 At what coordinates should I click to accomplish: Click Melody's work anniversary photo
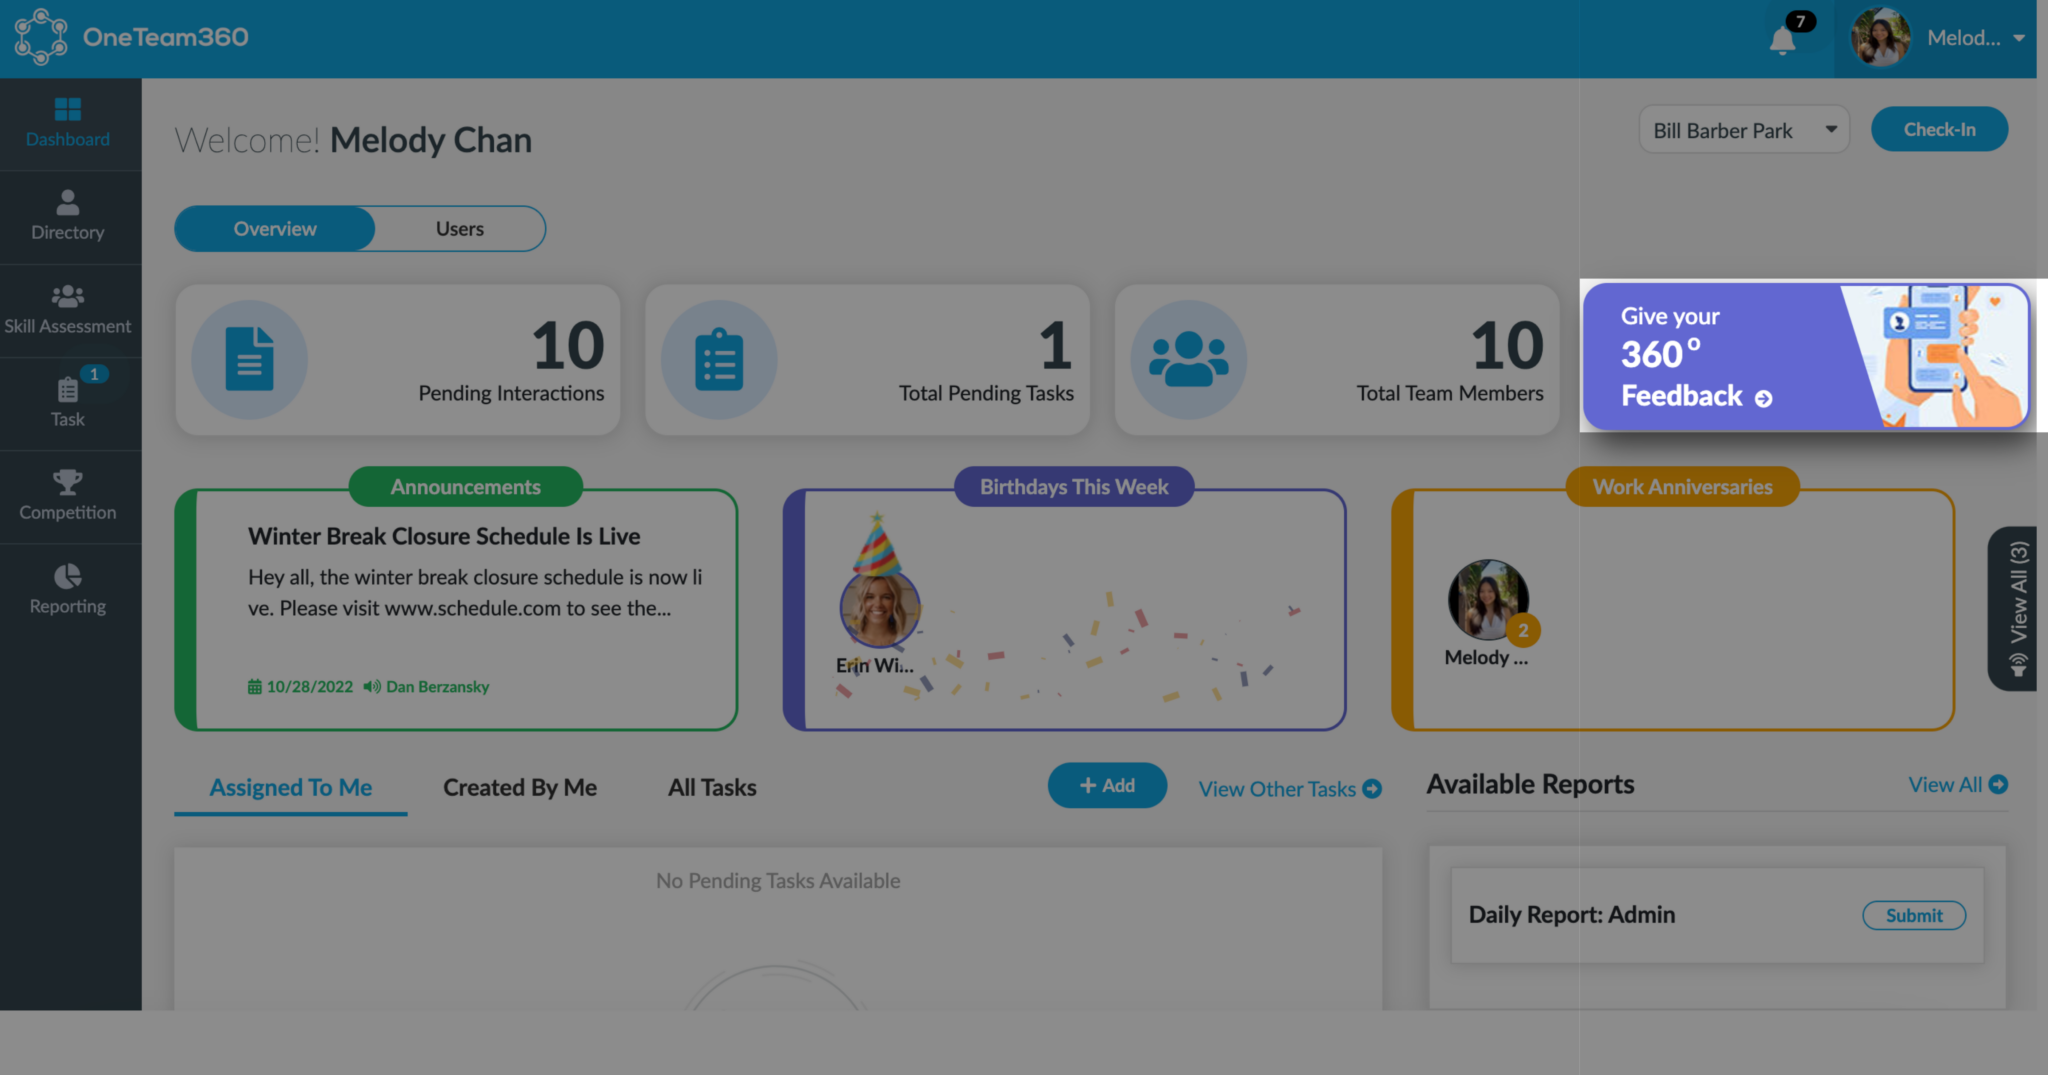pyautogui.click(x=1488, y=599)
